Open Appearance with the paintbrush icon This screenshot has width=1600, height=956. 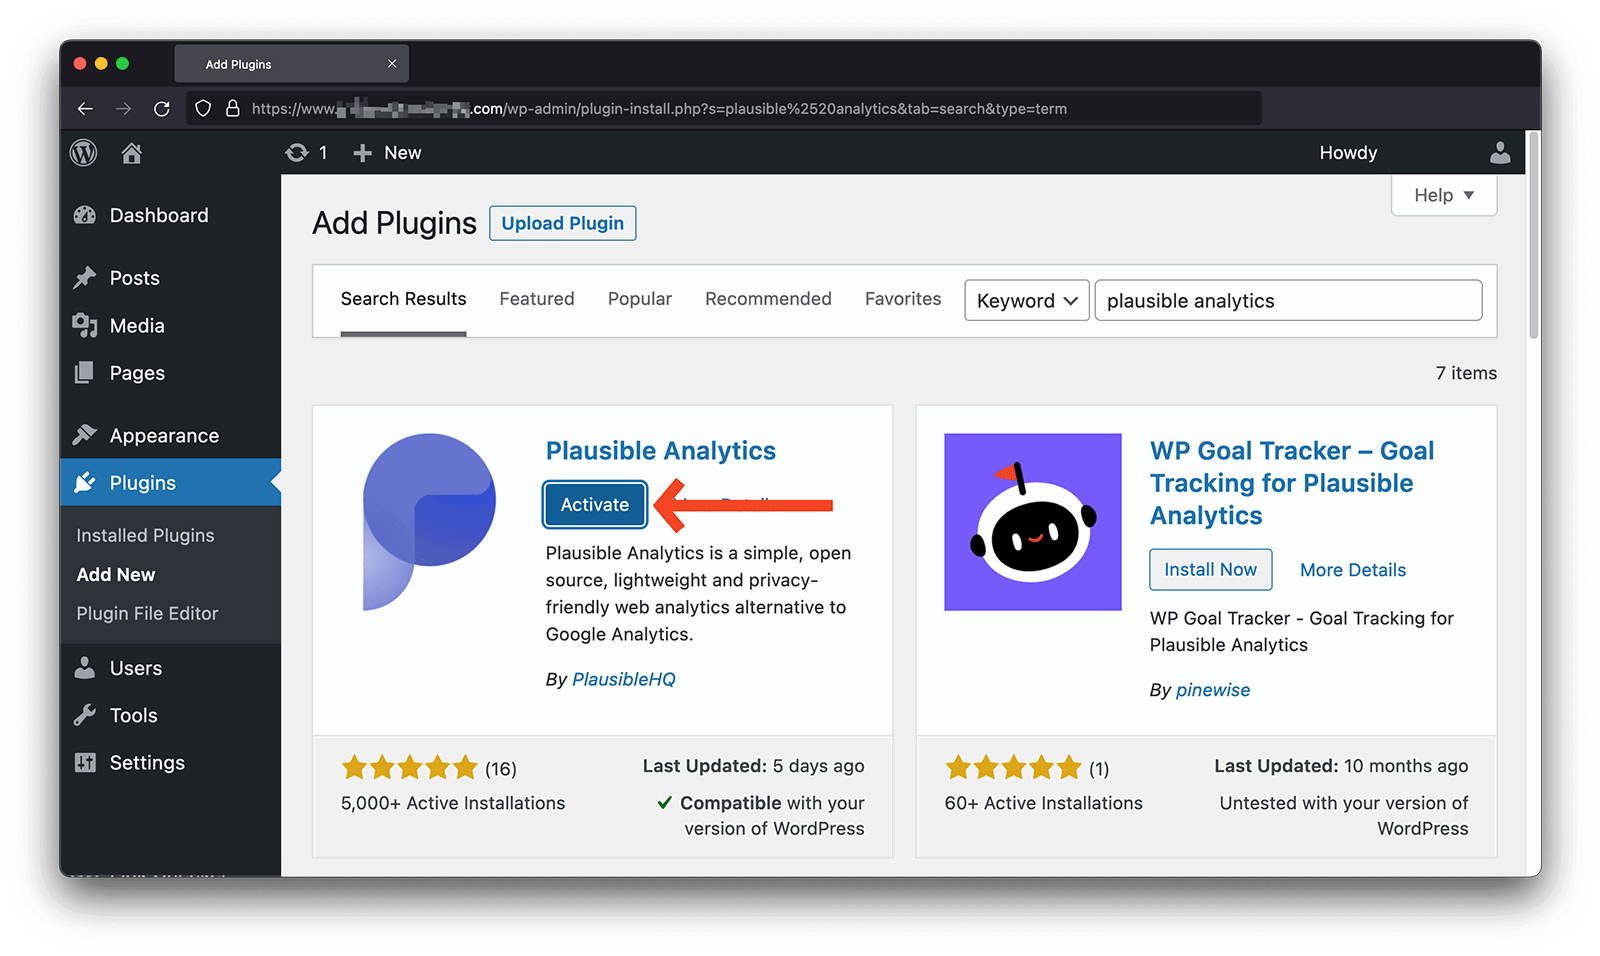pos(84,435)
